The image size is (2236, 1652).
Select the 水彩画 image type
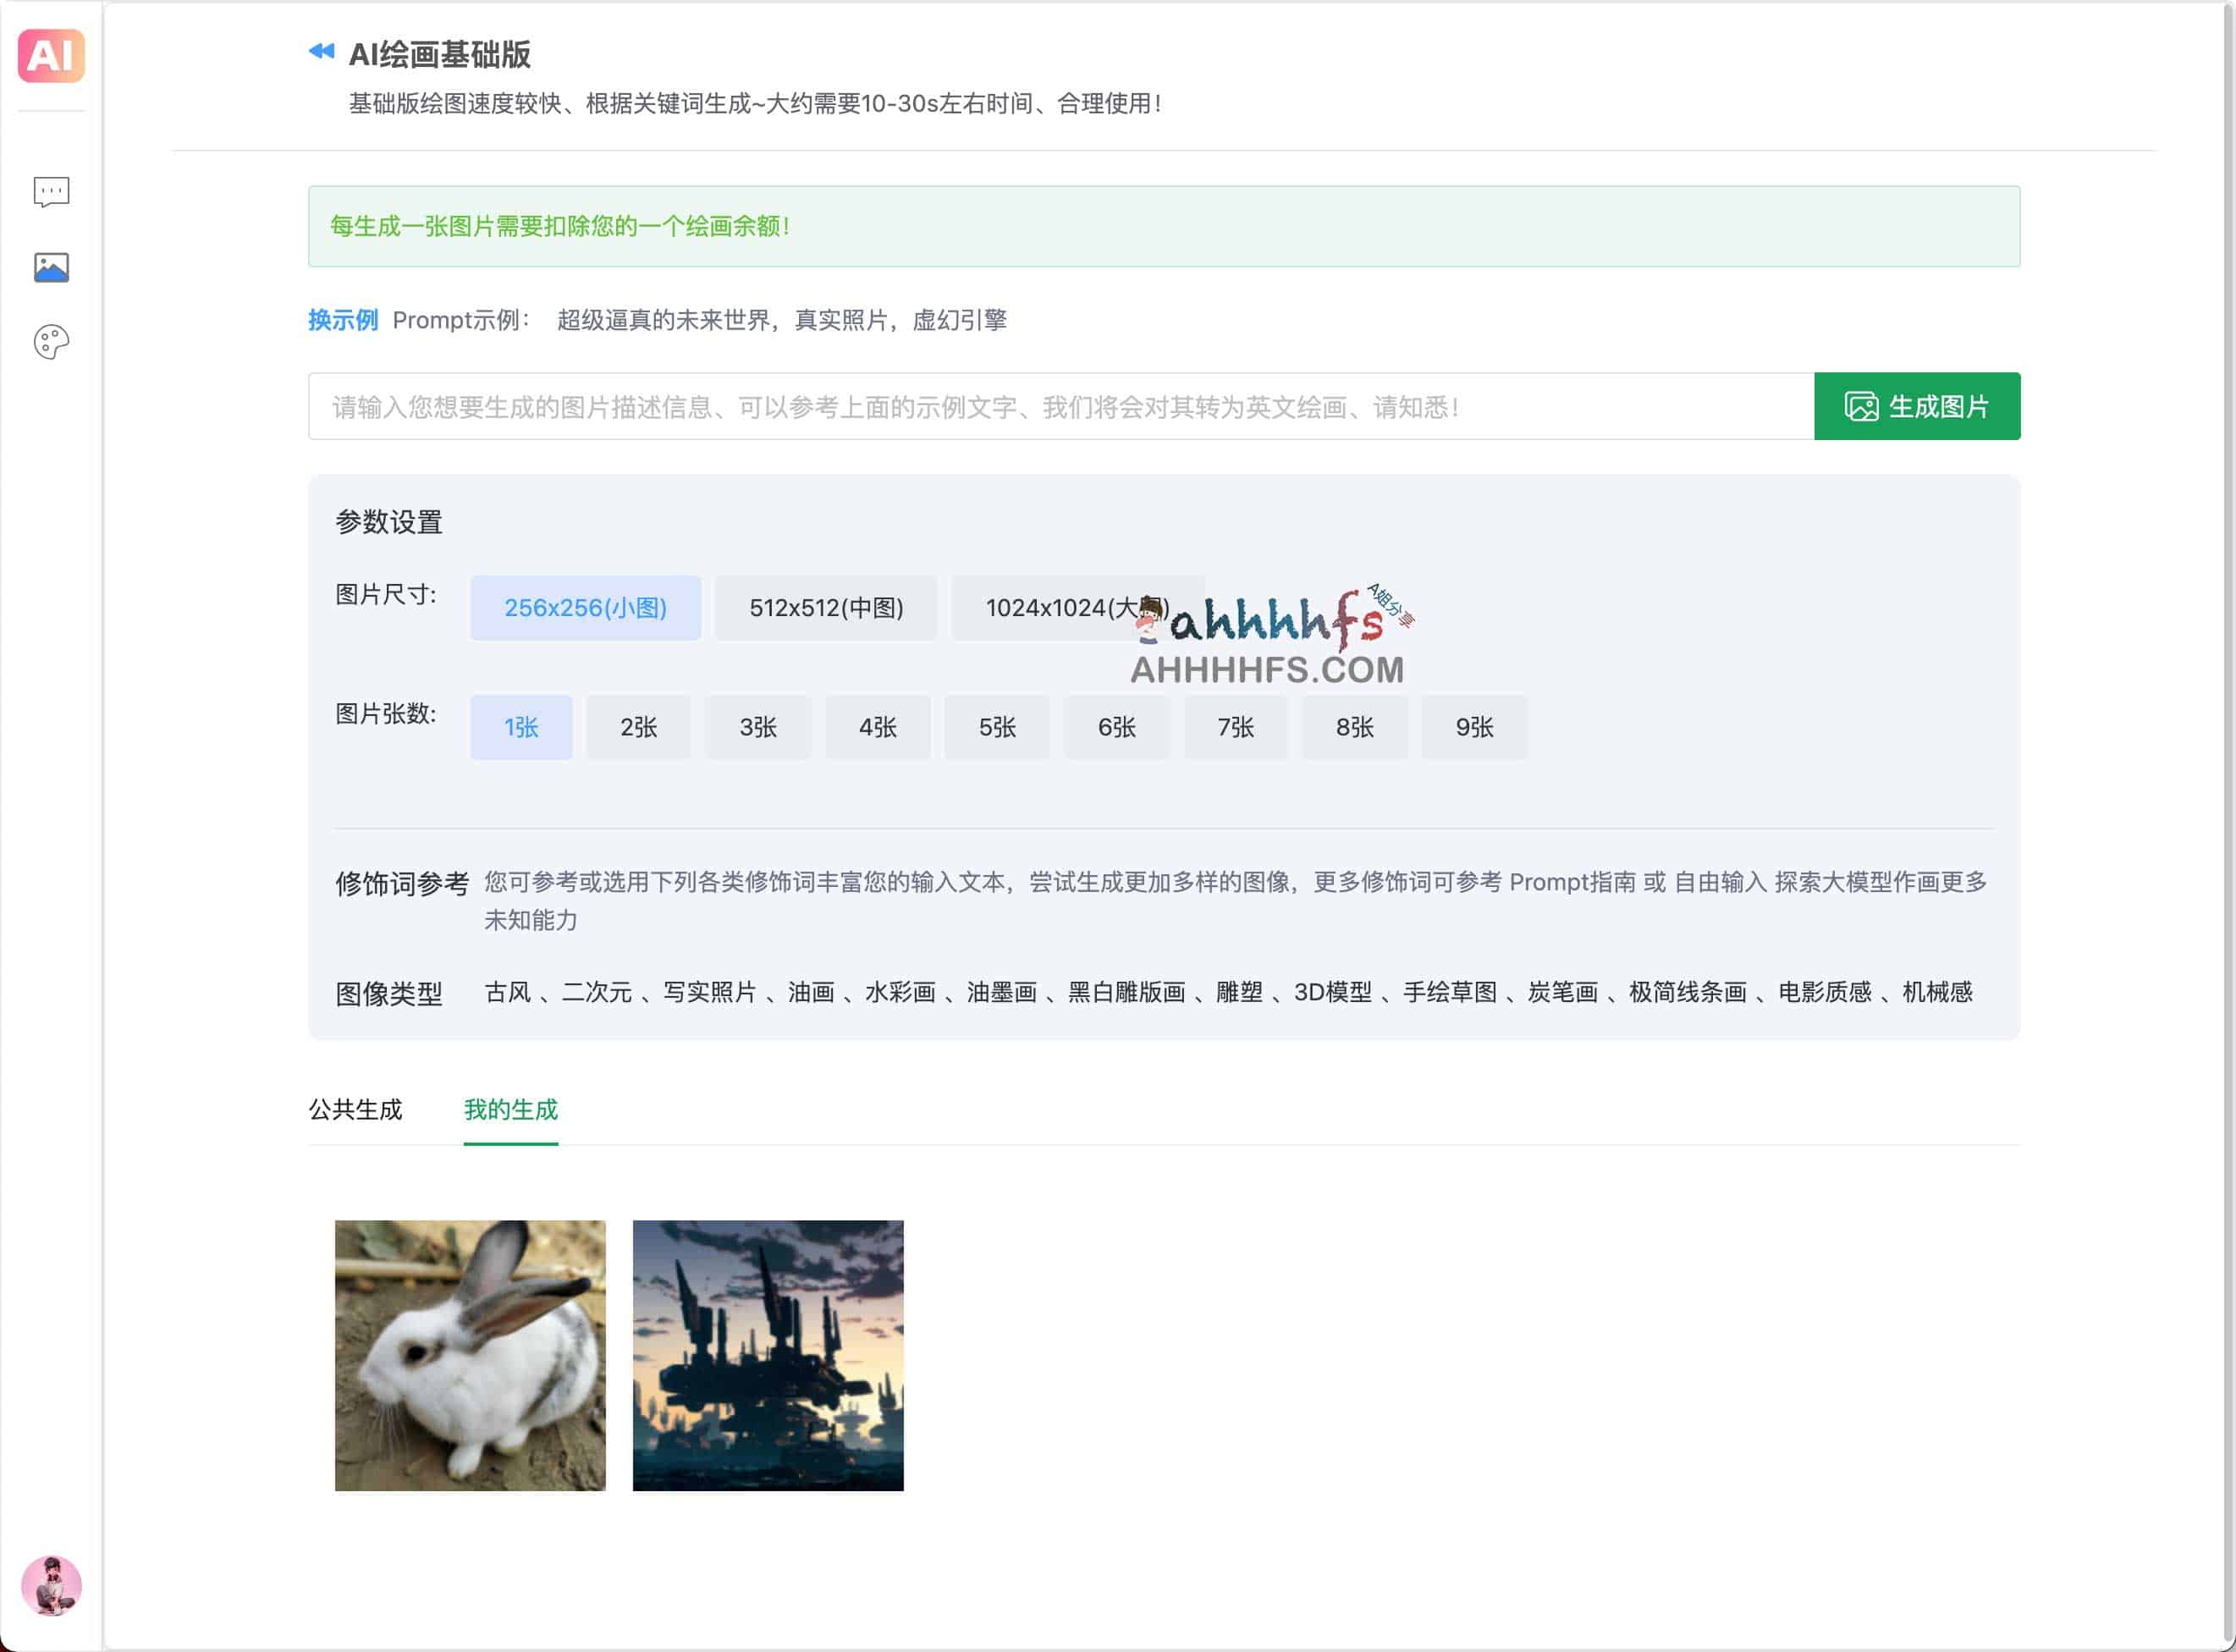[902, 992]
